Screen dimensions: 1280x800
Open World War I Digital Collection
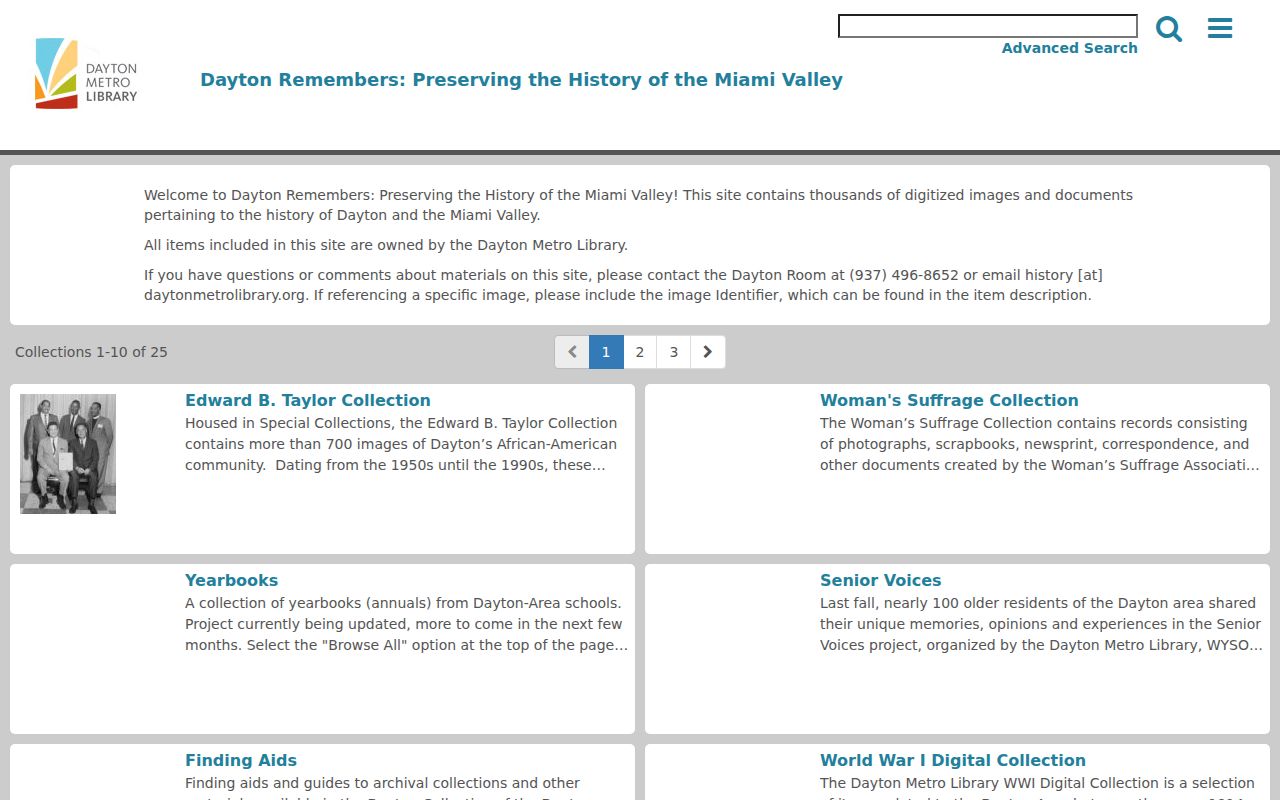(953, 760)
